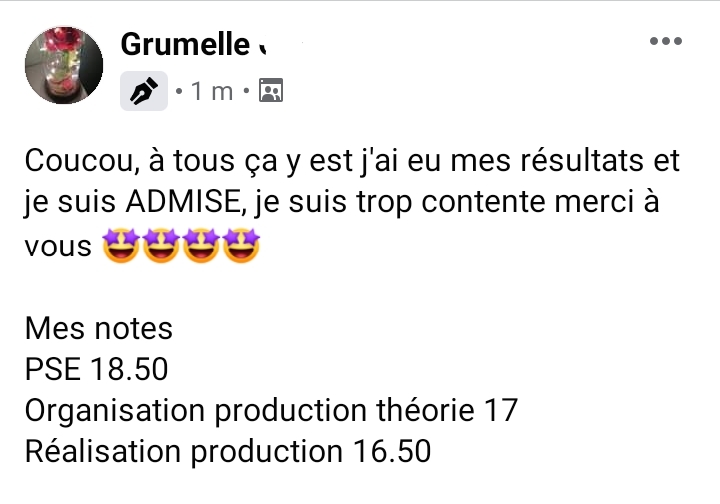This screenshot has width=720, height=504.
Task: Open the three-dot post options menu
Action: [665, 42]
